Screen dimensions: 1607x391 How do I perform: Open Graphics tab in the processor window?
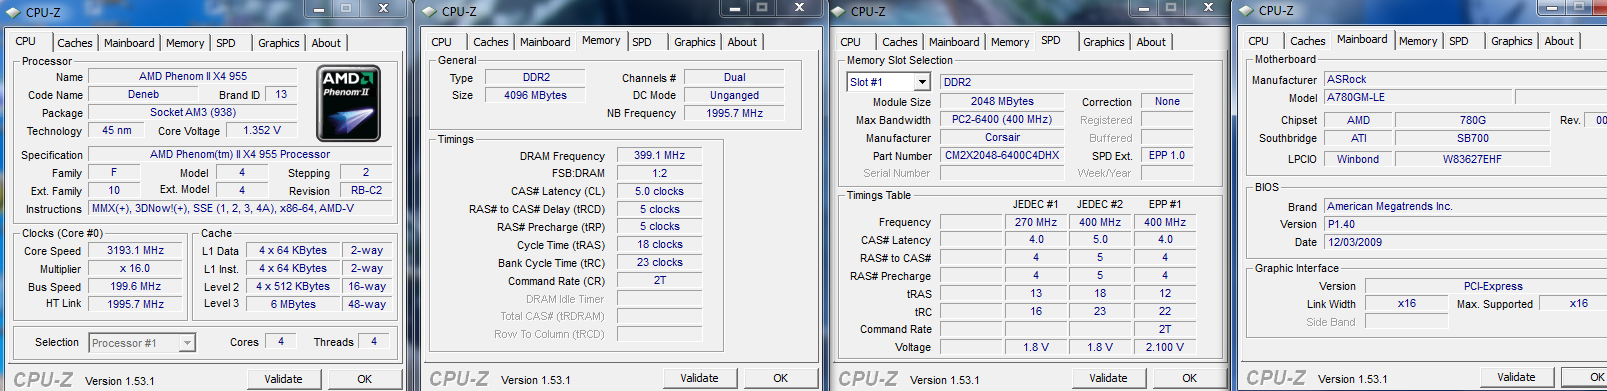coord(278,43)
